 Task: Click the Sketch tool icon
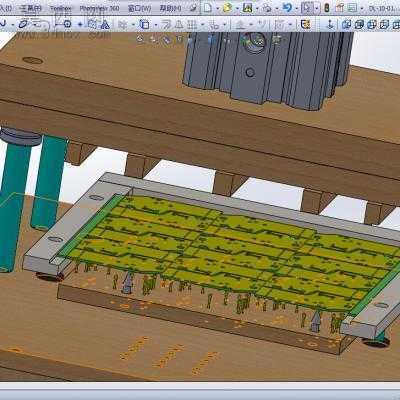pos(3,24)
